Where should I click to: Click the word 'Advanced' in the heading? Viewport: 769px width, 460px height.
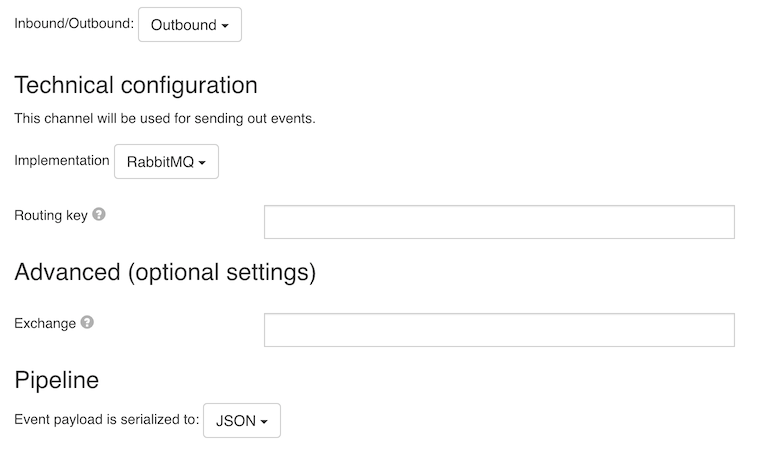[66, 271]
